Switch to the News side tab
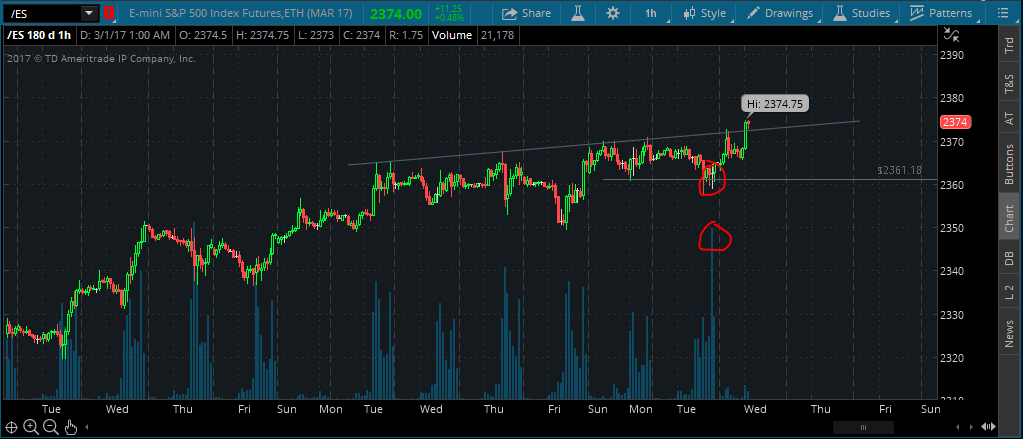Image resolution: width=1023 pixels, height=439 pixels. 1009,332
